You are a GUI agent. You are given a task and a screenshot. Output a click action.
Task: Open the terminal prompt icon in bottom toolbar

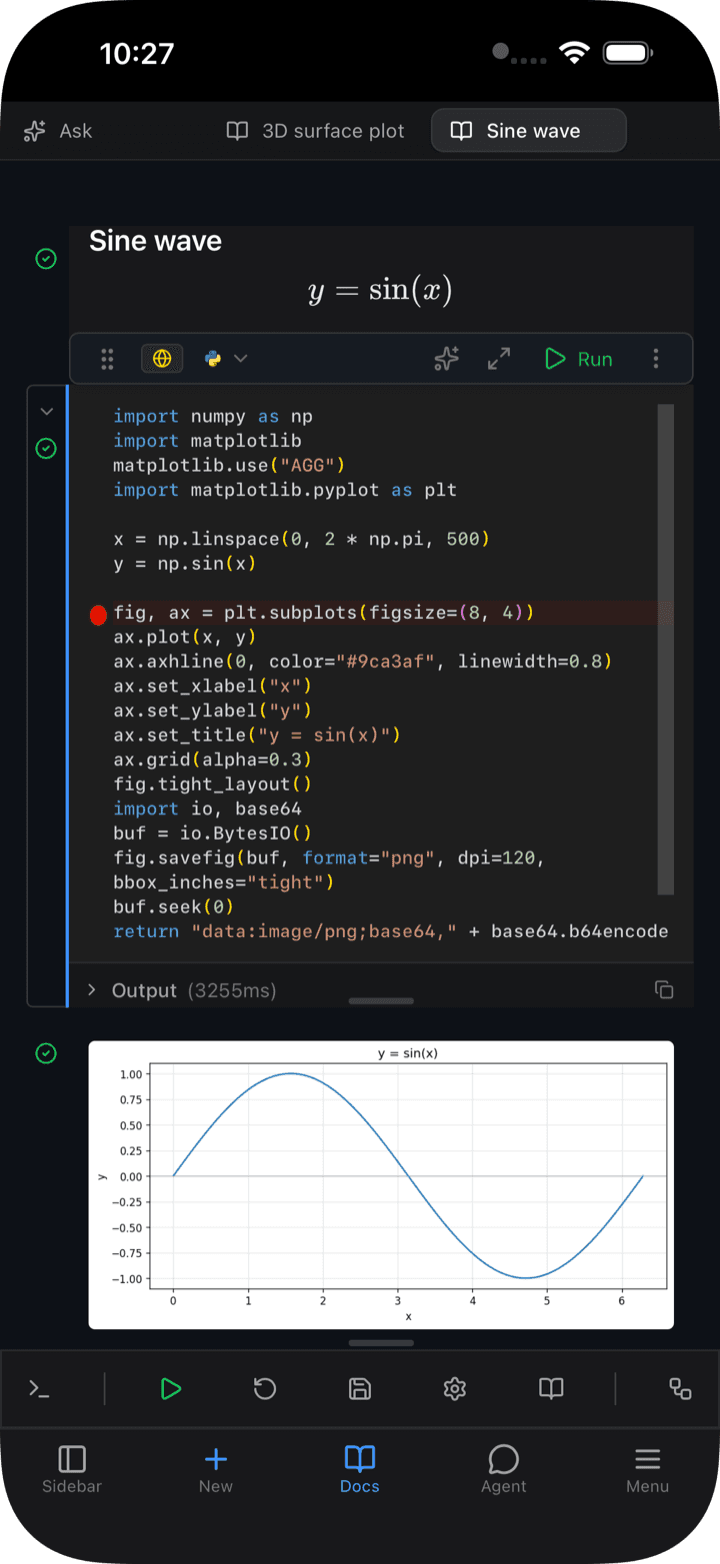(39, 1389)
